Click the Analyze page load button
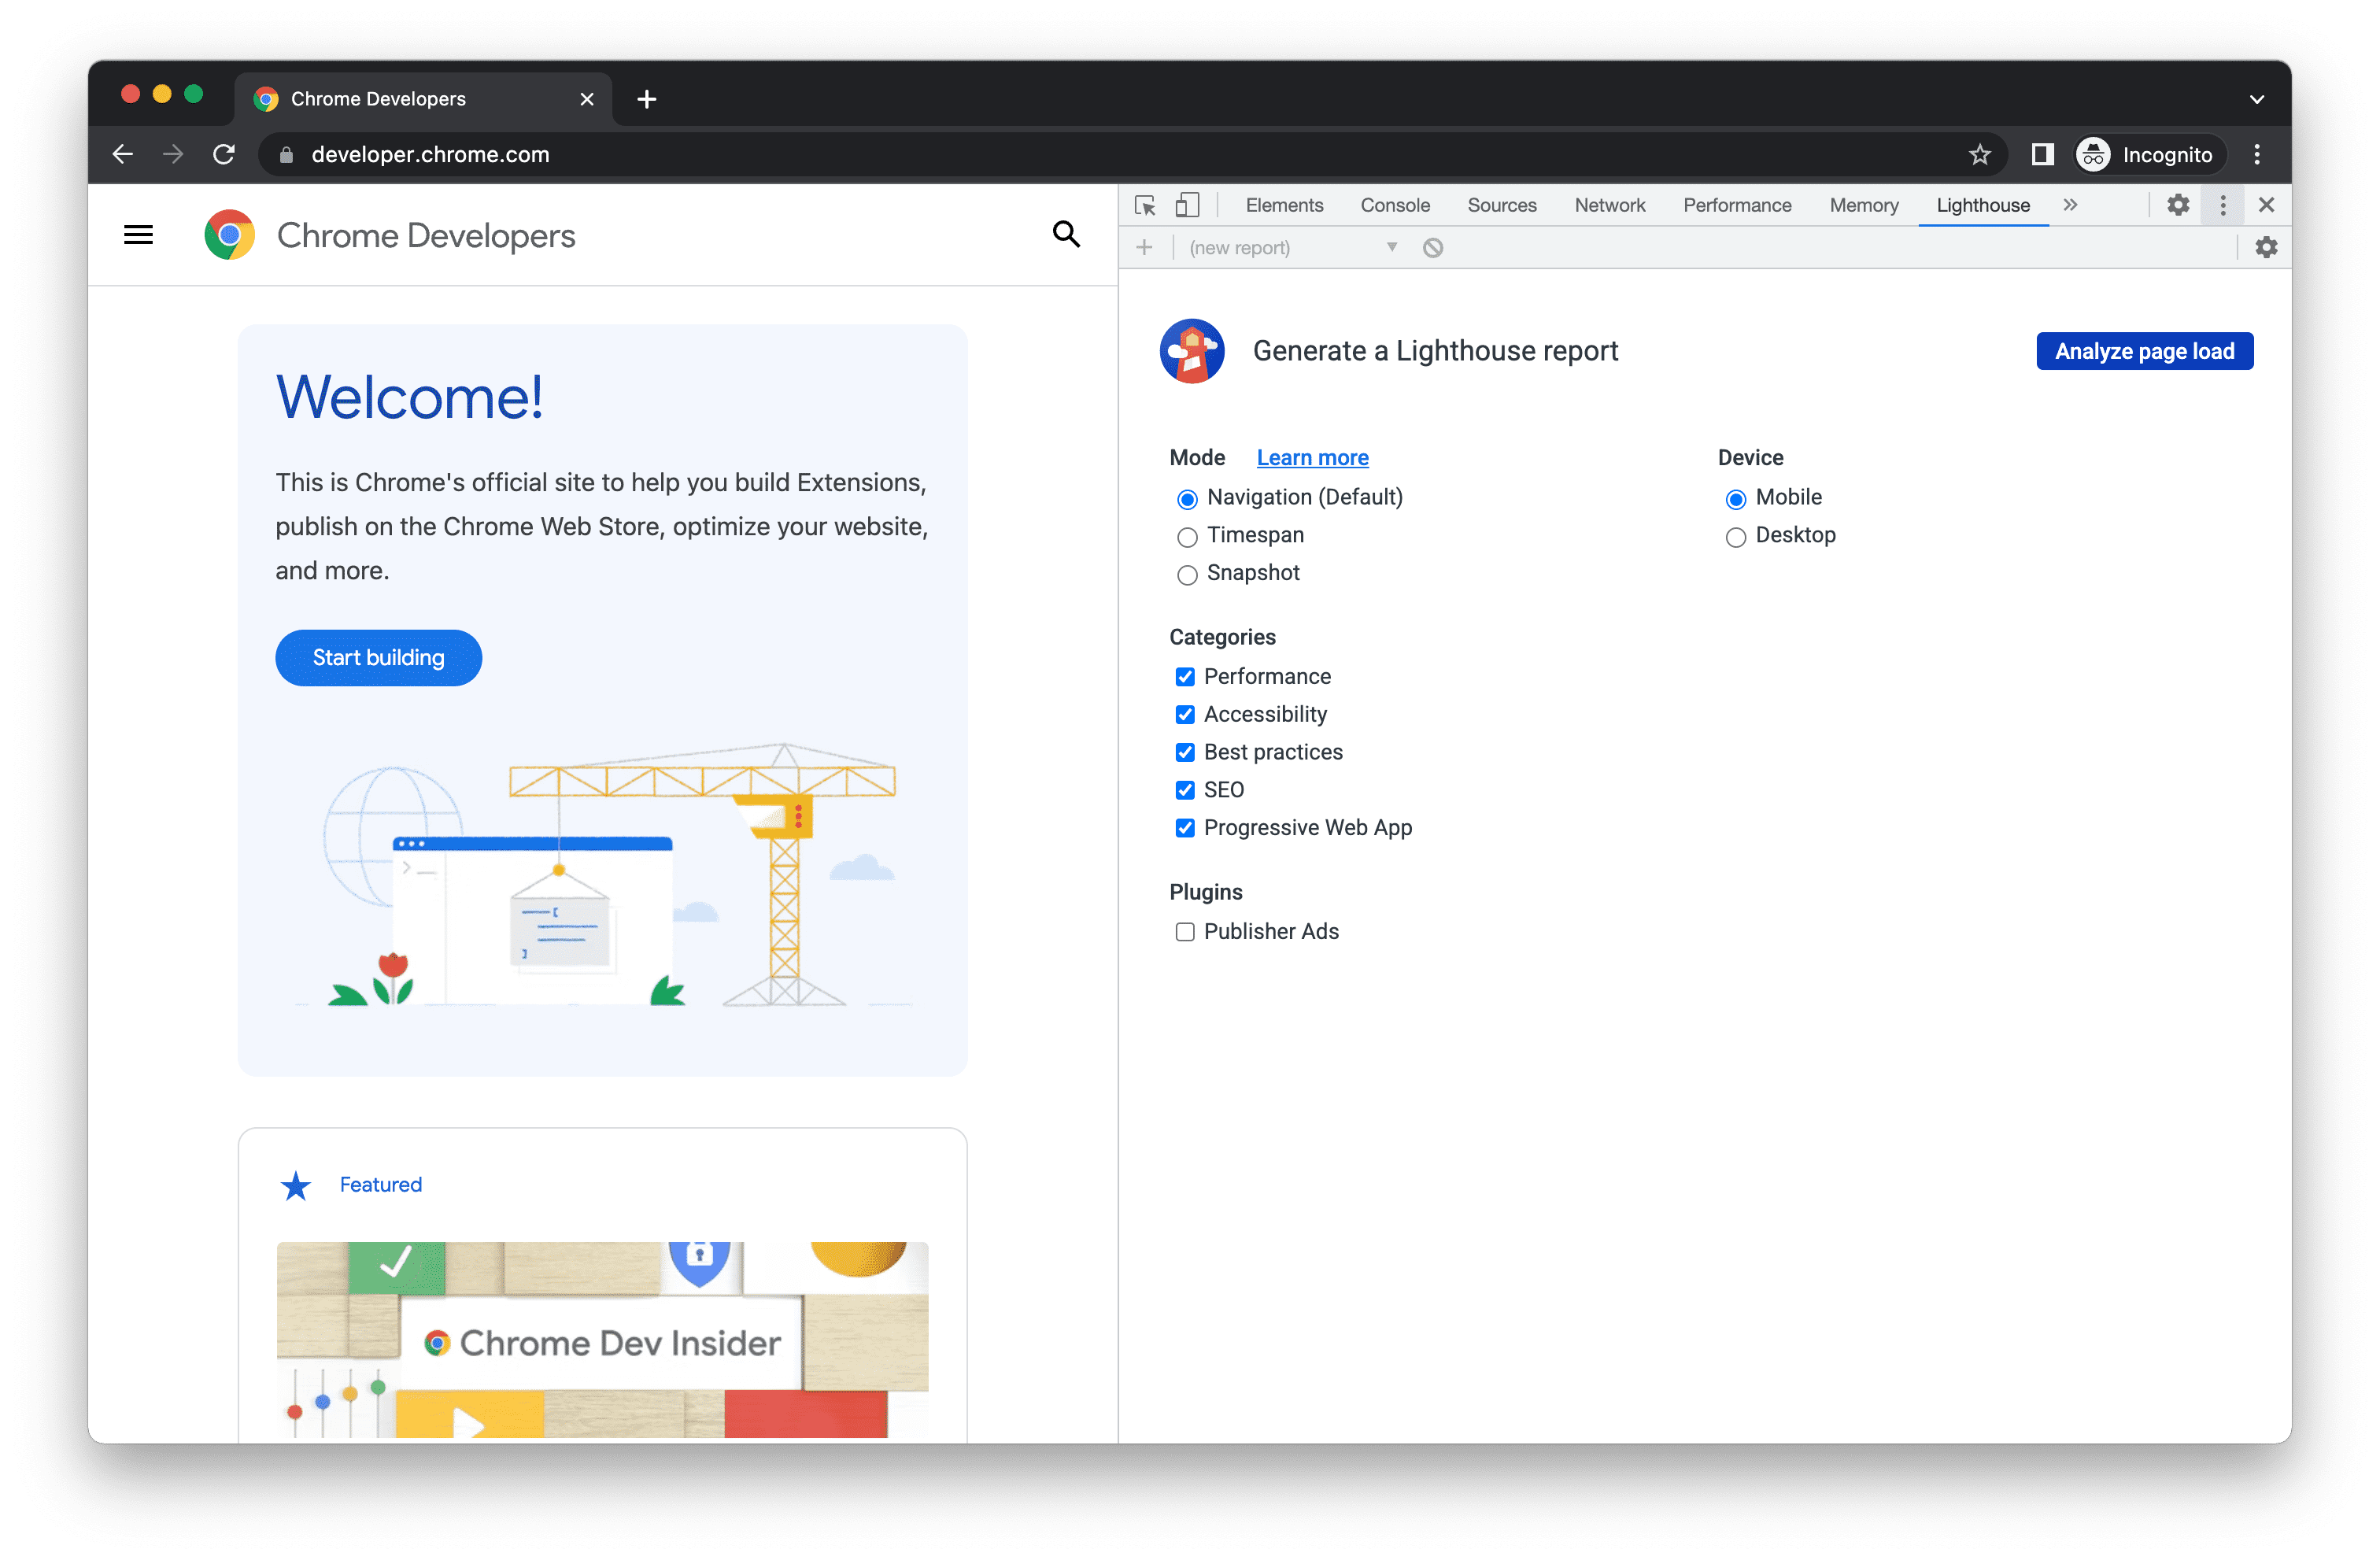This screenshot has width=2380, height=1560. 2143,350
